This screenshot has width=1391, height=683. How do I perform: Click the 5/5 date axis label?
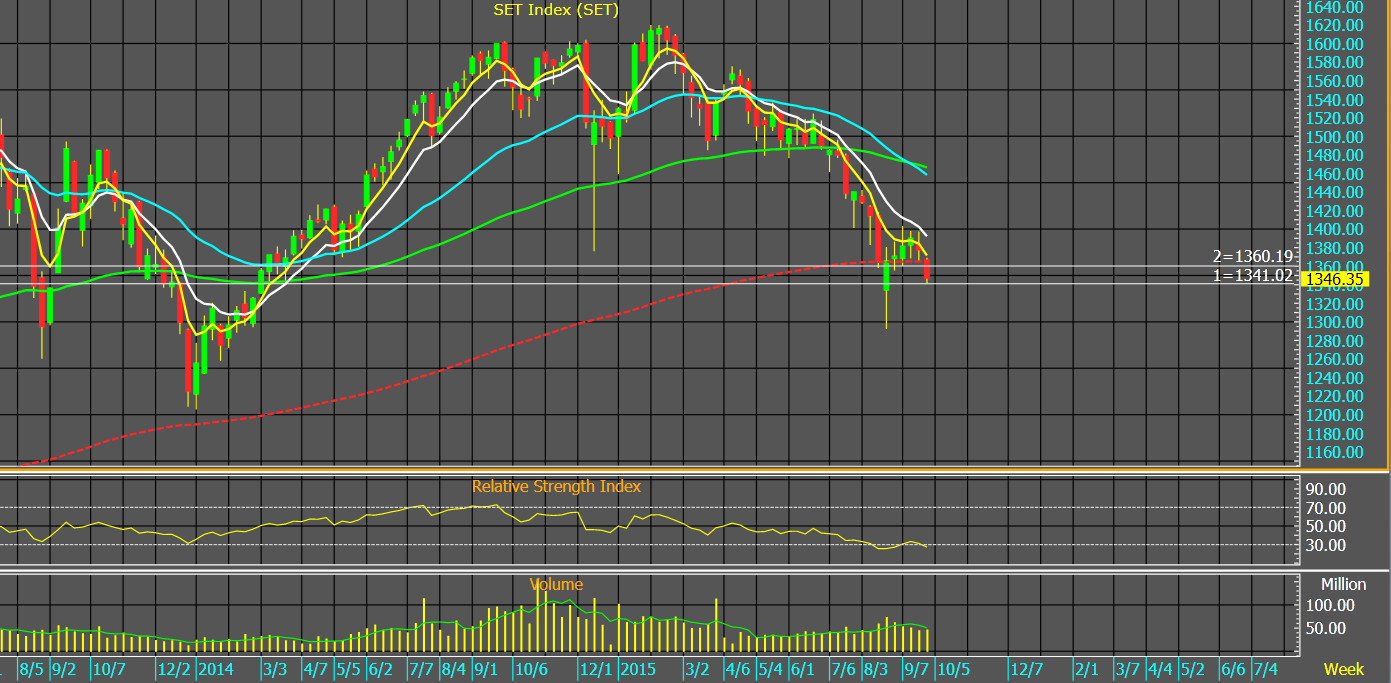[x=349, y=668]
